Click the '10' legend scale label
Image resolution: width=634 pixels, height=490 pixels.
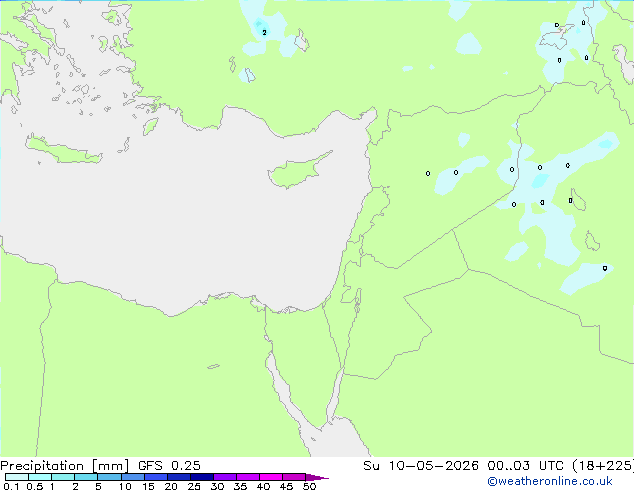click(x=125, y=486)
